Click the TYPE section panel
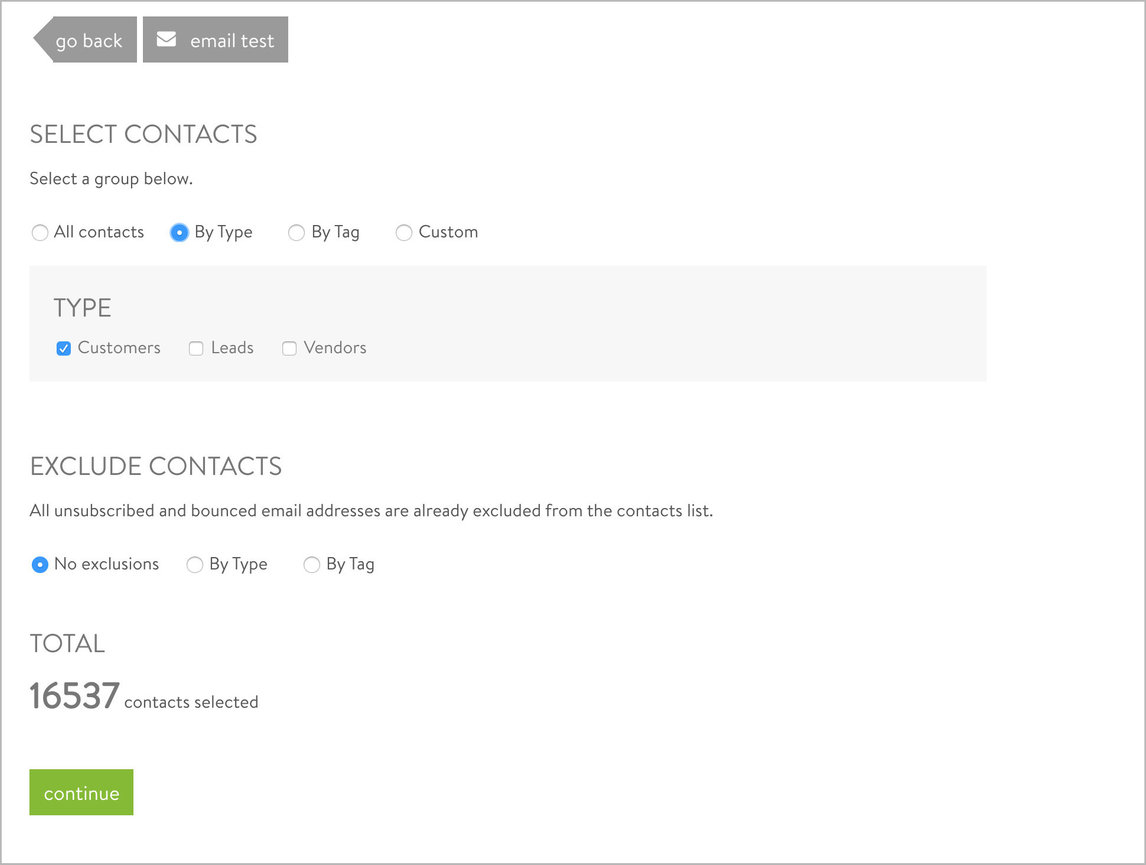Viewport: 1146px width, 865px height. (x=508, y=322)
